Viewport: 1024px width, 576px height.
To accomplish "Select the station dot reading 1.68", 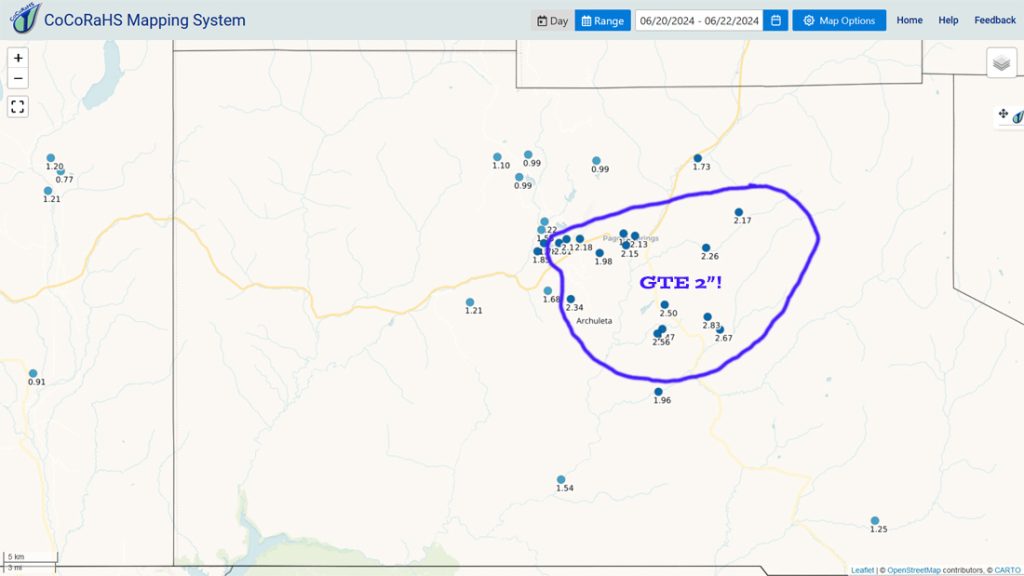I will tap(548, 291).
